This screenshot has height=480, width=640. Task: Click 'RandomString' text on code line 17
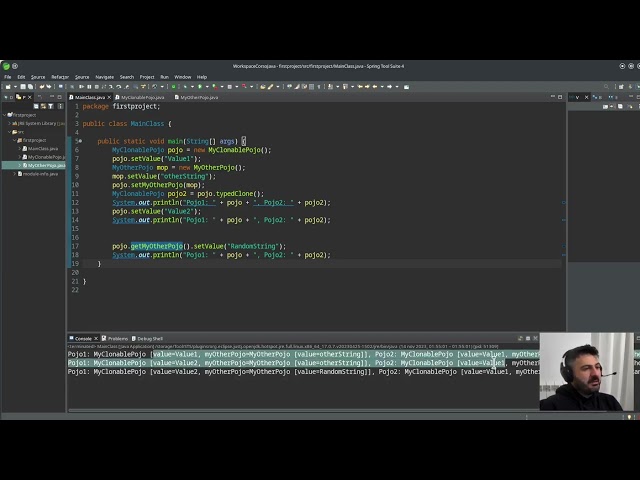(253, 246)
